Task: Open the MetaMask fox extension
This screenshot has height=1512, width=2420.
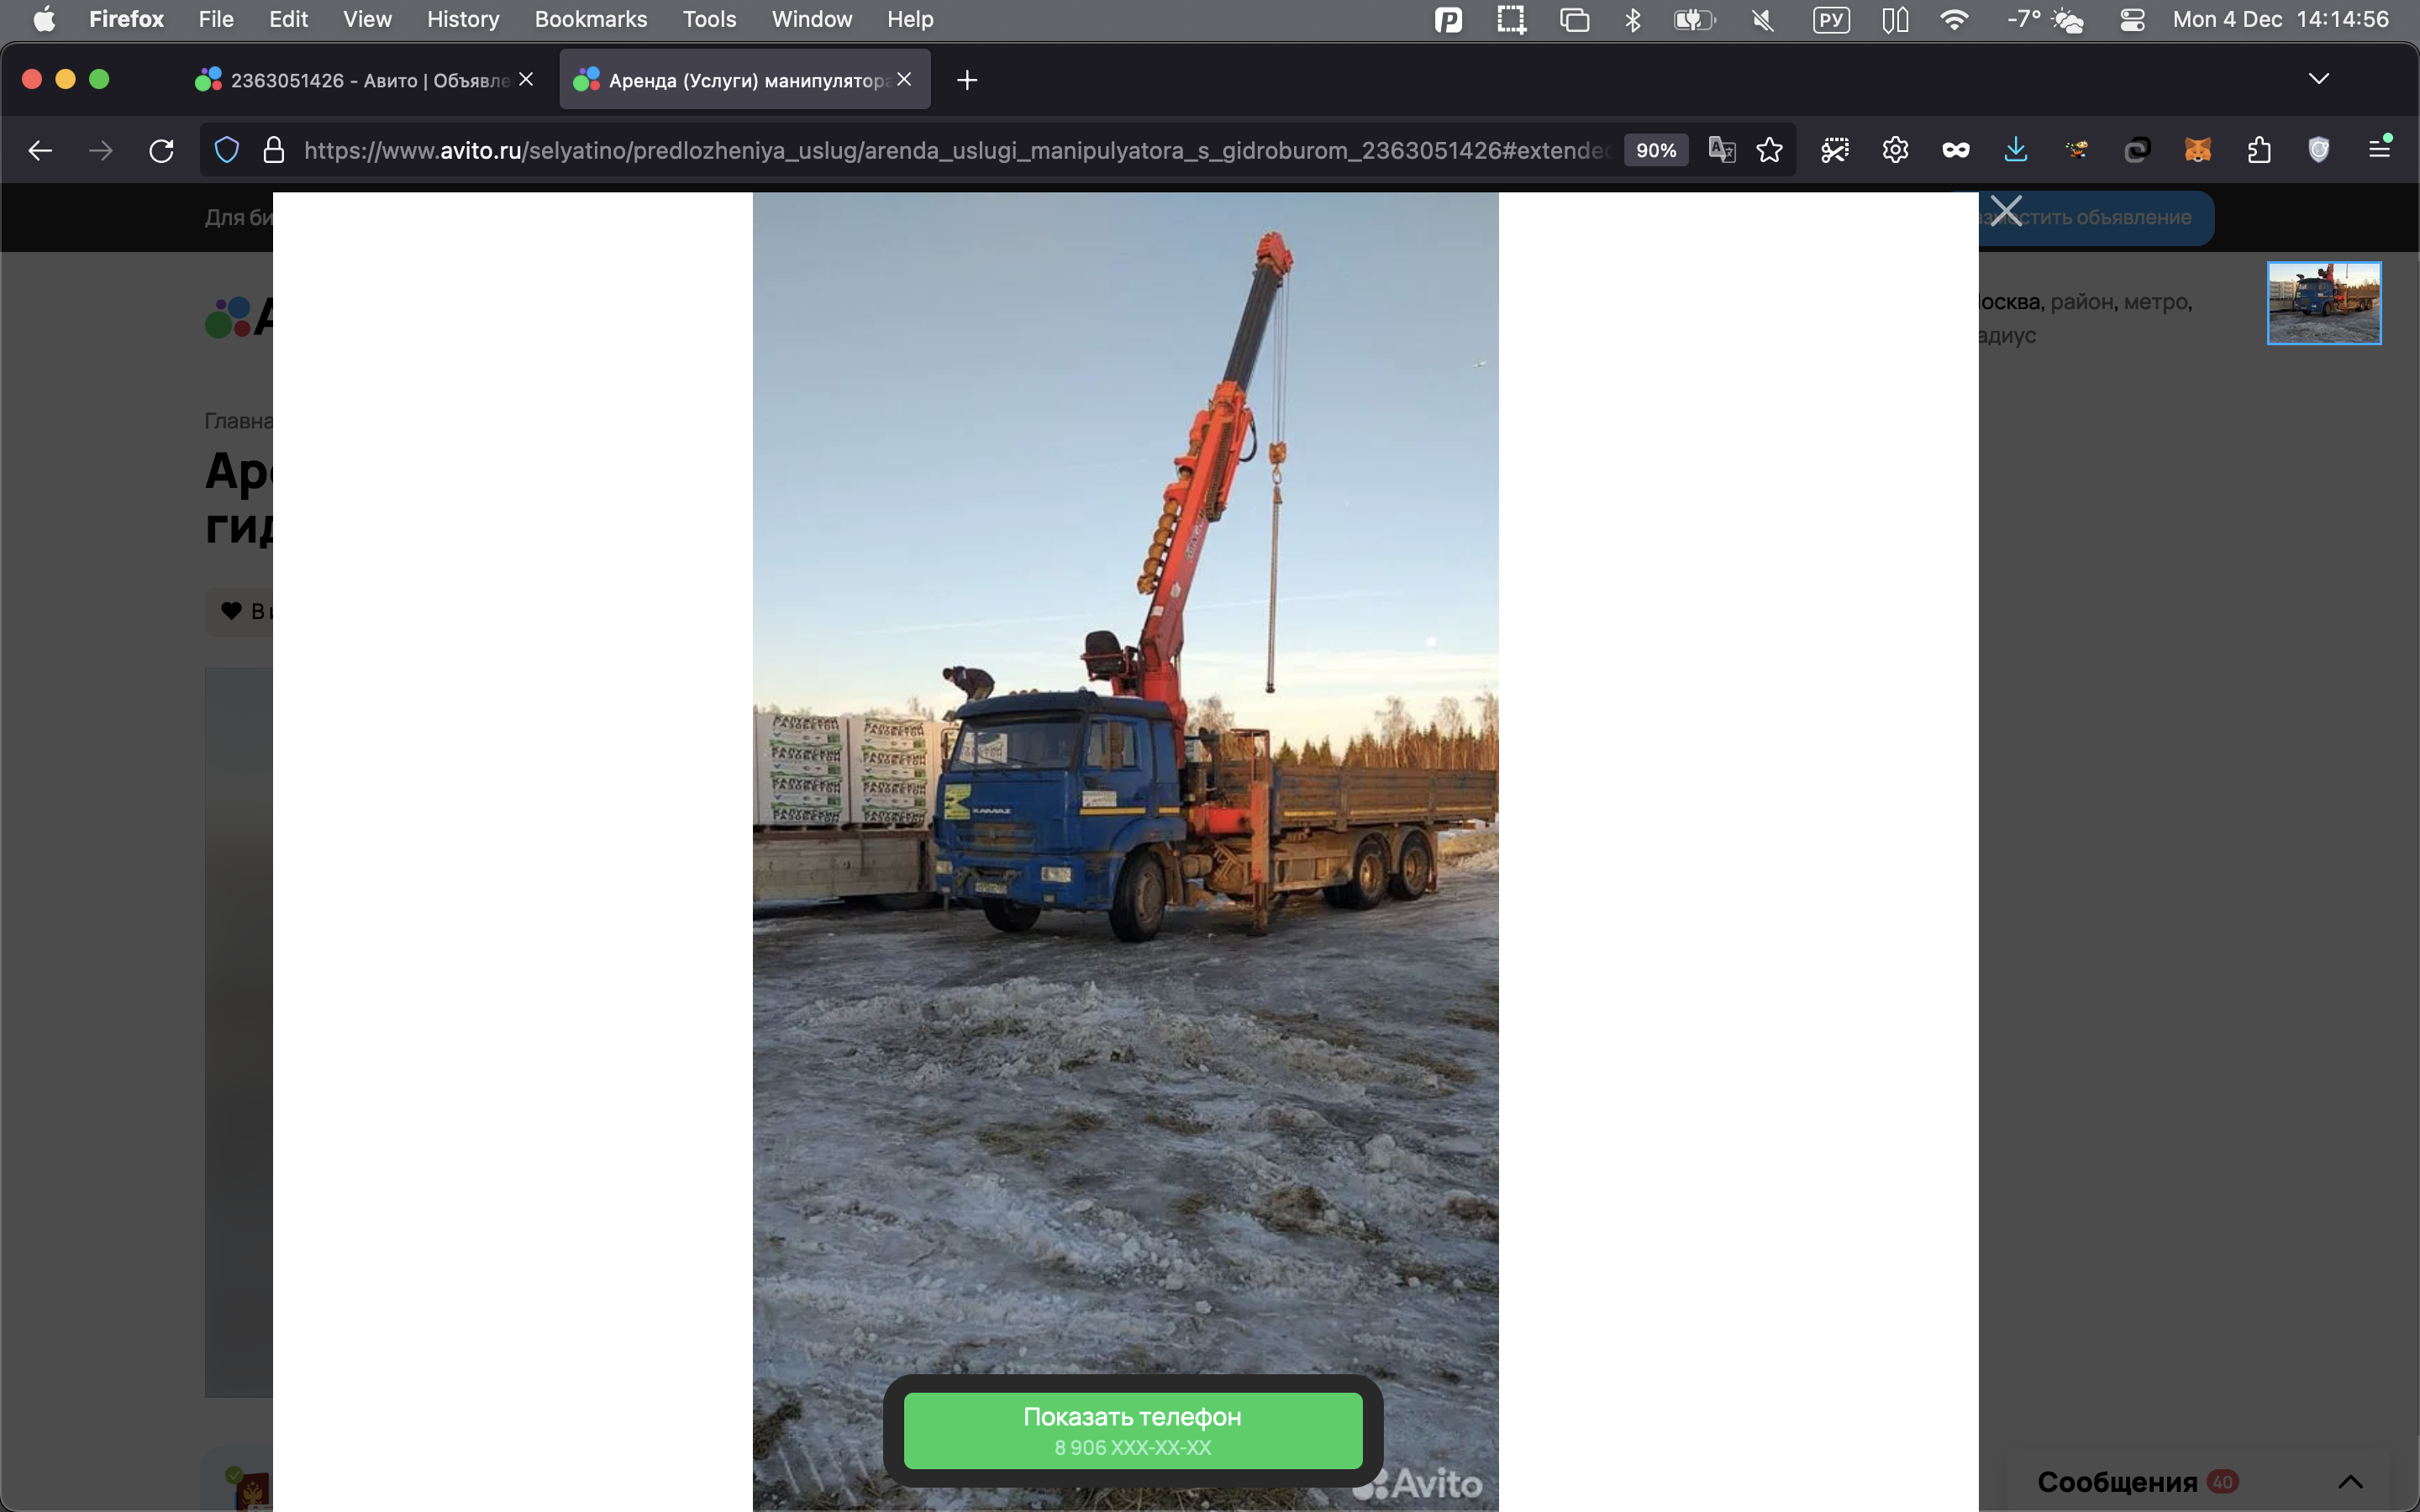Action: click(x=2197, y=150)
